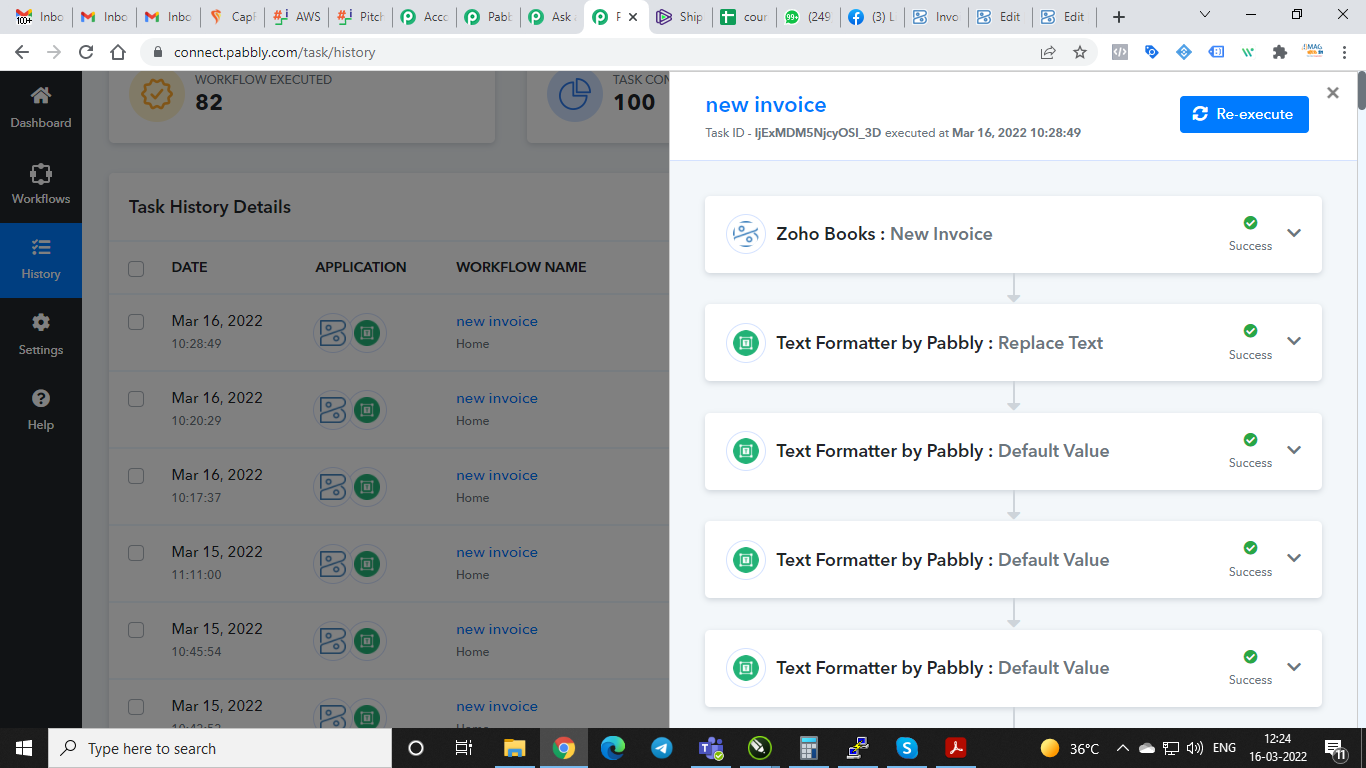Switch to the Ask tab
Screen dimensions: 1366x768
(552, 17)
